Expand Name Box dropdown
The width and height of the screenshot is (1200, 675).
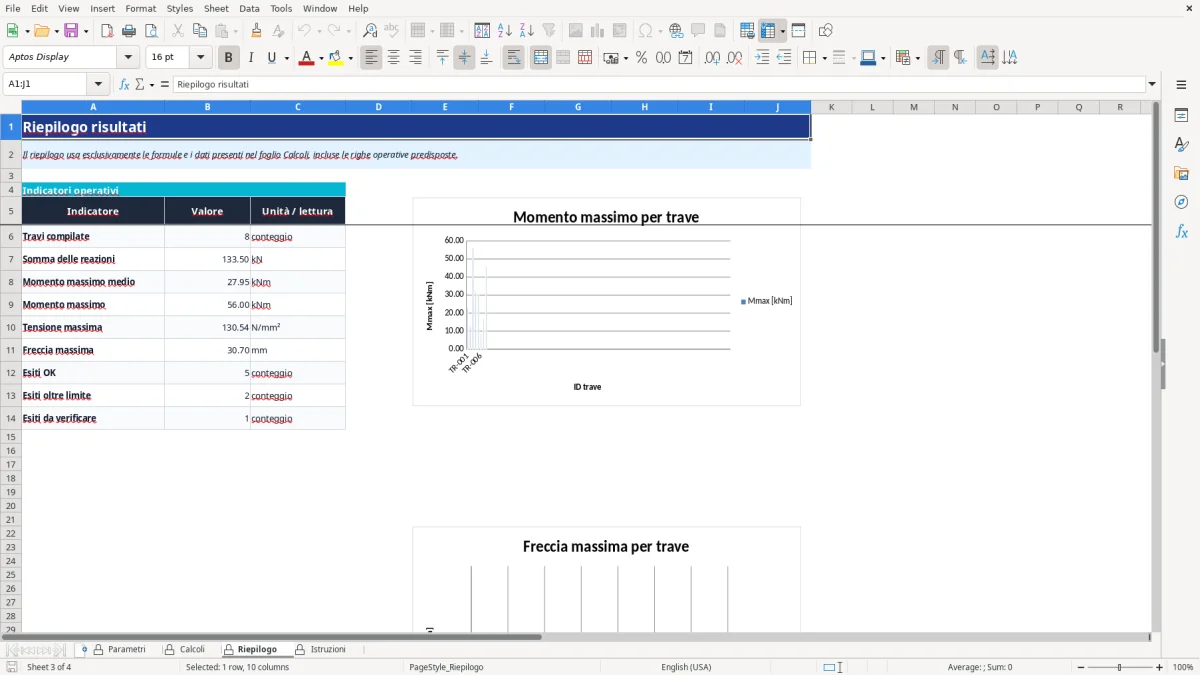tap(98, 84)
